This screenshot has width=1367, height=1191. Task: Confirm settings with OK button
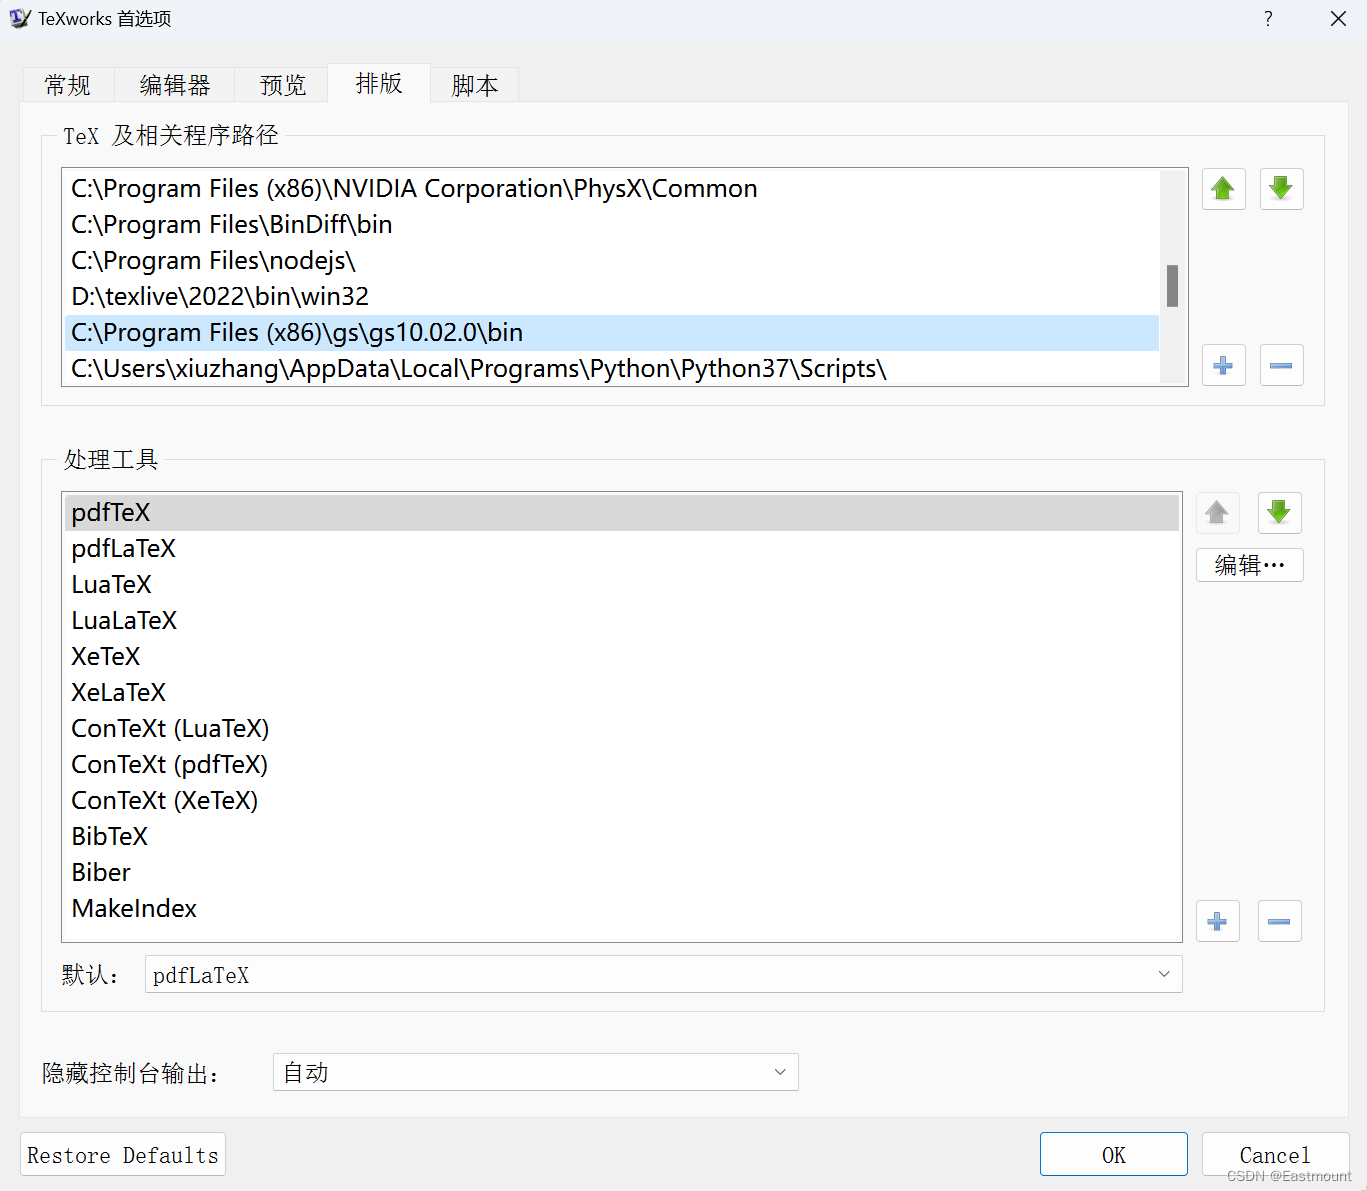click(1114, 1154)
